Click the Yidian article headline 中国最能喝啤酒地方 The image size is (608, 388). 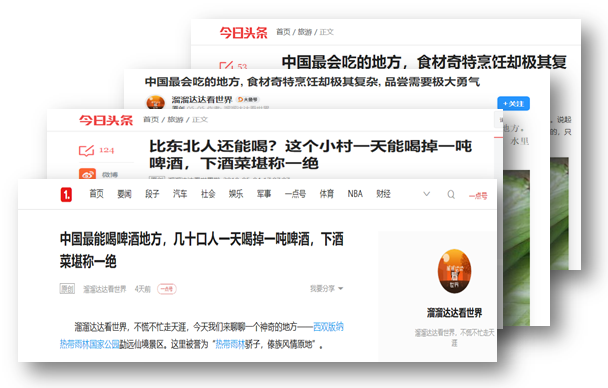(202, 250)
